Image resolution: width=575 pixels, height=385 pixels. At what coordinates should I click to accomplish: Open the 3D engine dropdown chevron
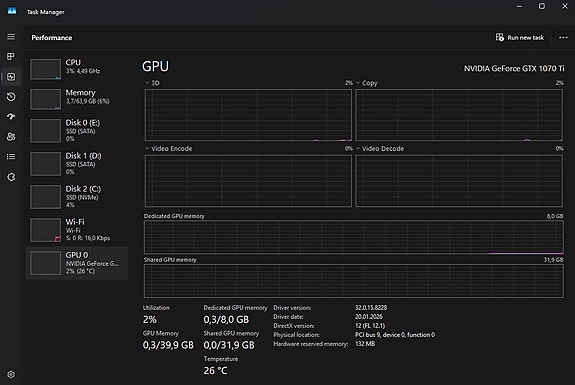[147, 83]
